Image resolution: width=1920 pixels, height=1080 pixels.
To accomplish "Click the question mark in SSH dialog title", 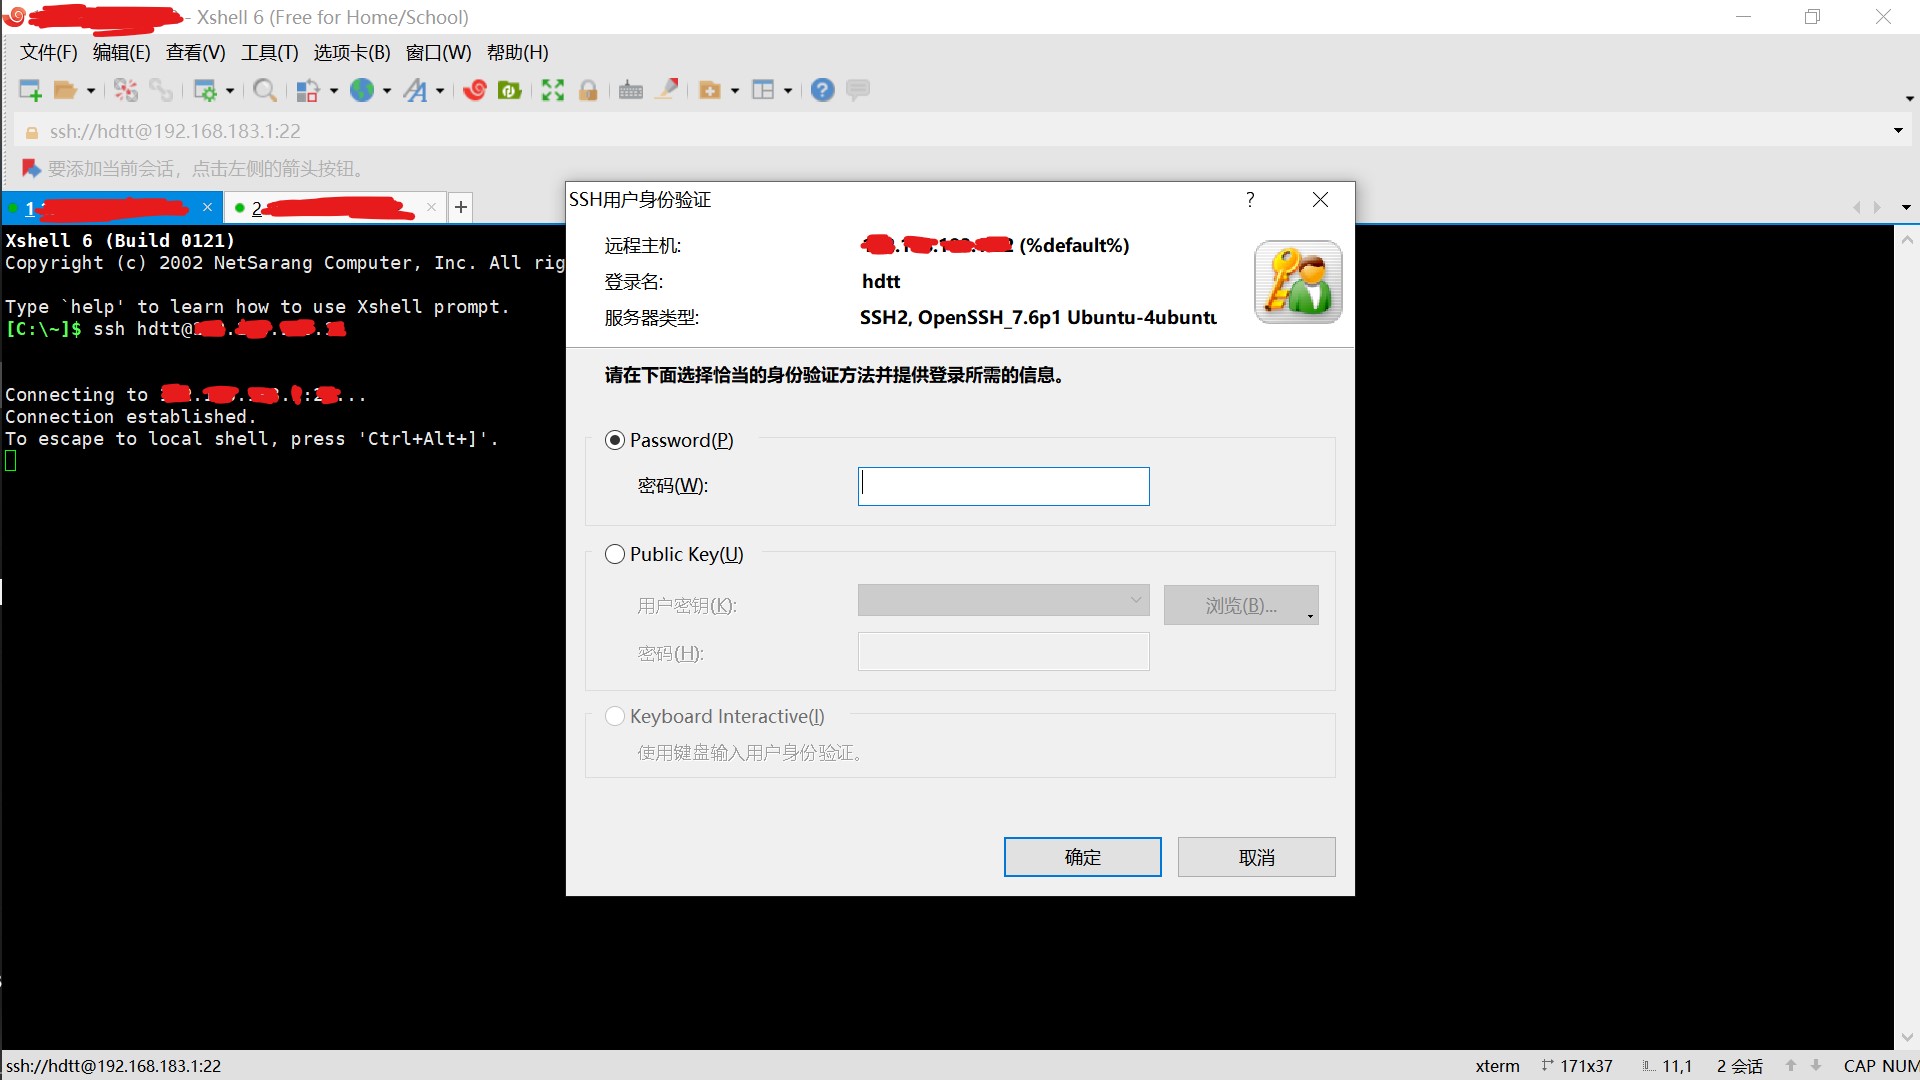I will [1250, 200].
